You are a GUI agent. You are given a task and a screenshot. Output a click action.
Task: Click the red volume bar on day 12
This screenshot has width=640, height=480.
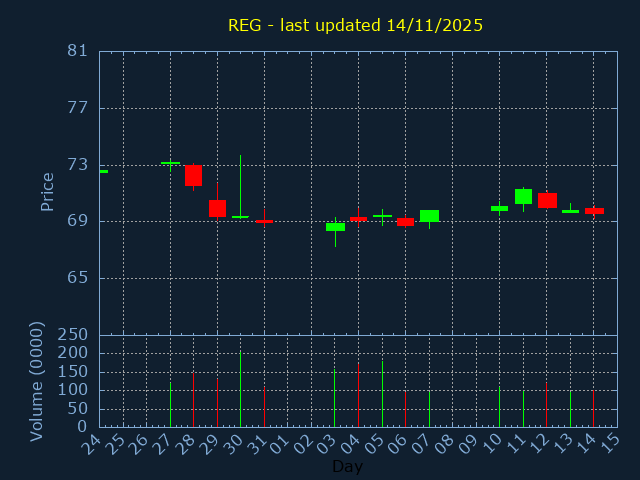(546, 405)
